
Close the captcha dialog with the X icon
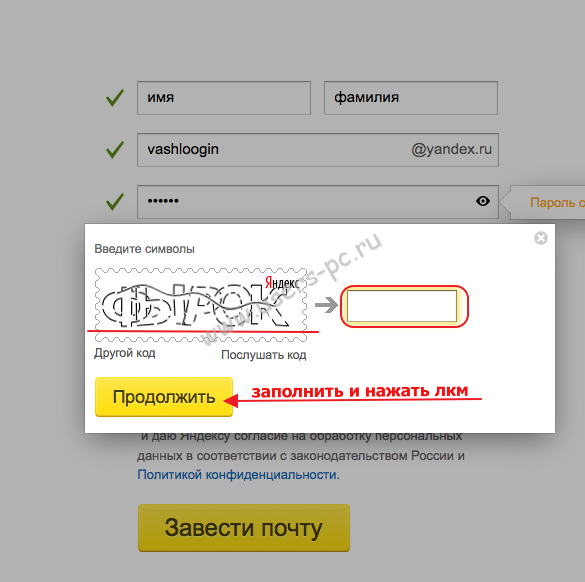(x=541, y=238)
